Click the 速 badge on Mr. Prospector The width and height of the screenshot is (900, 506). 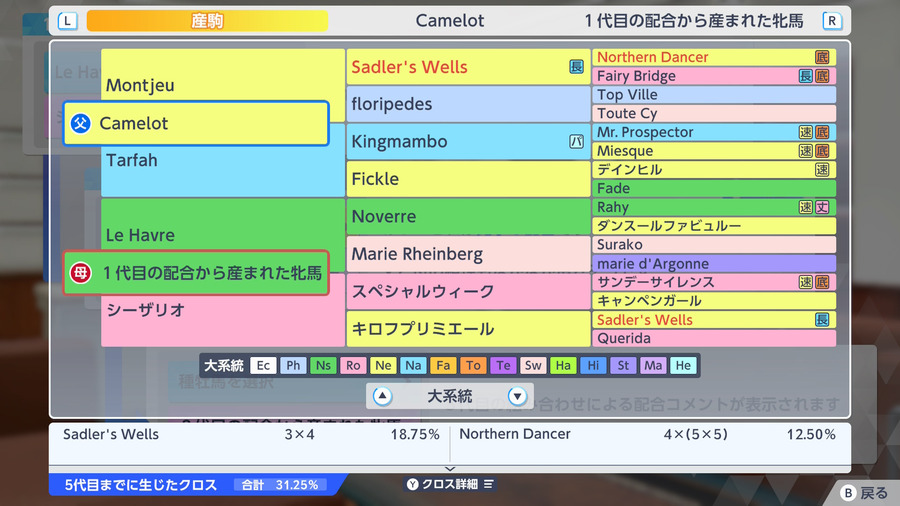(x=806, y=132)
